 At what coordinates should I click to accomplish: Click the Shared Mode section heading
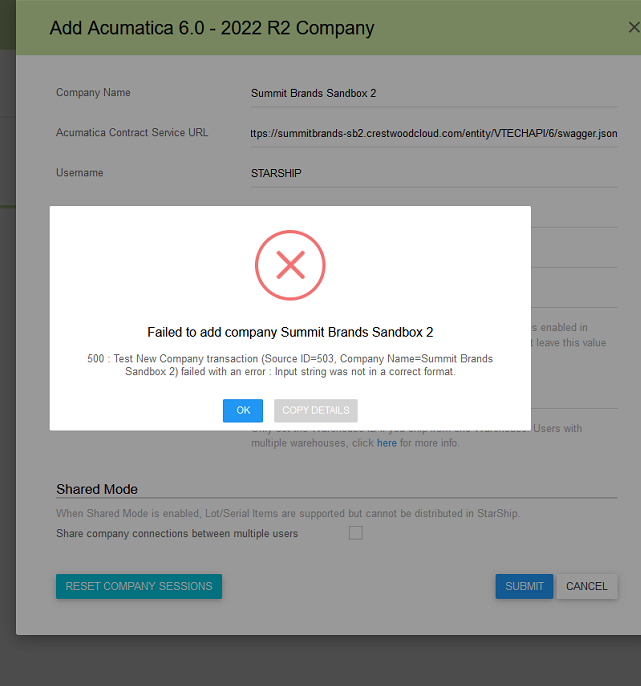click(x=97, y=489)
